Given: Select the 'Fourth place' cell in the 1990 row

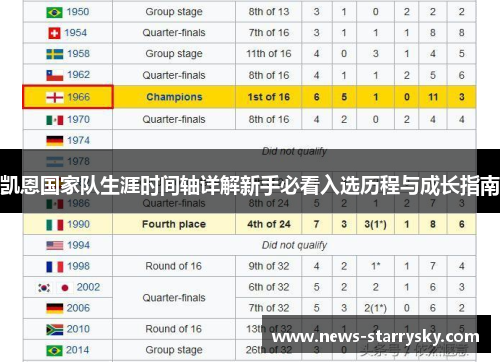Looking at the screenshot, I should coord(174,224).
